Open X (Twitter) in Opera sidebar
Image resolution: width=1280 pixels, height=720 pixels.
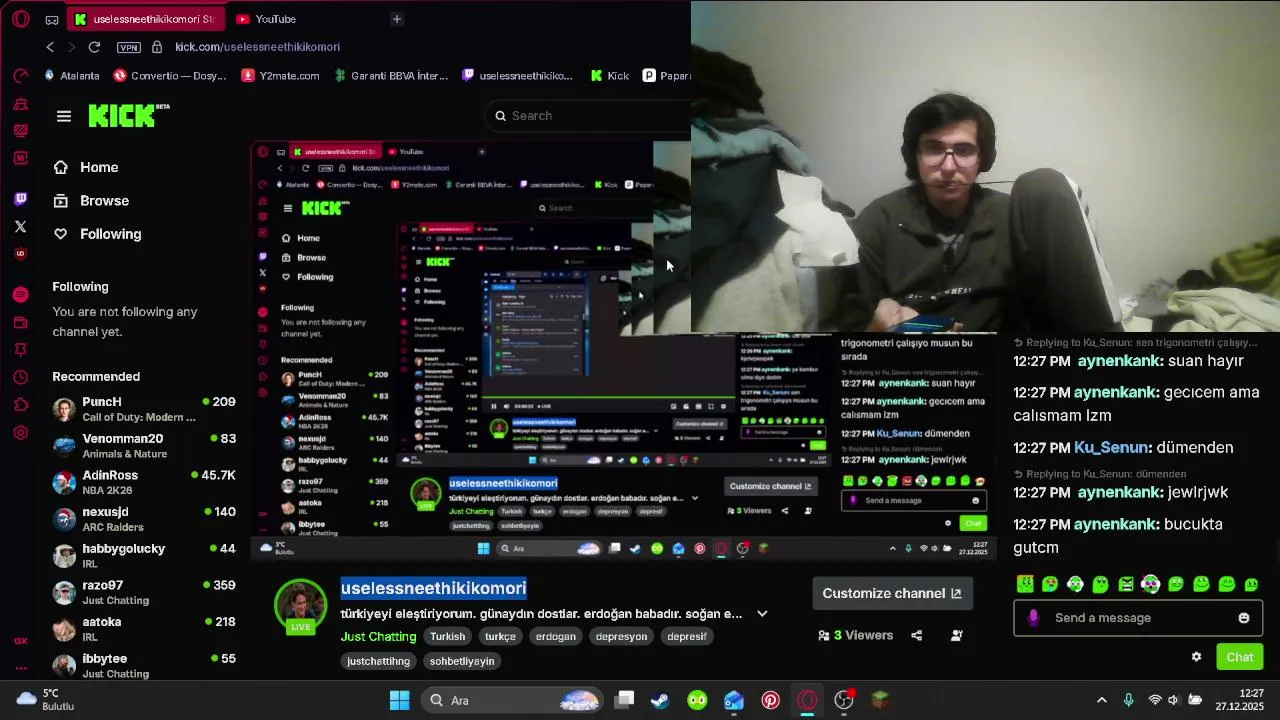tap(21, 227)
